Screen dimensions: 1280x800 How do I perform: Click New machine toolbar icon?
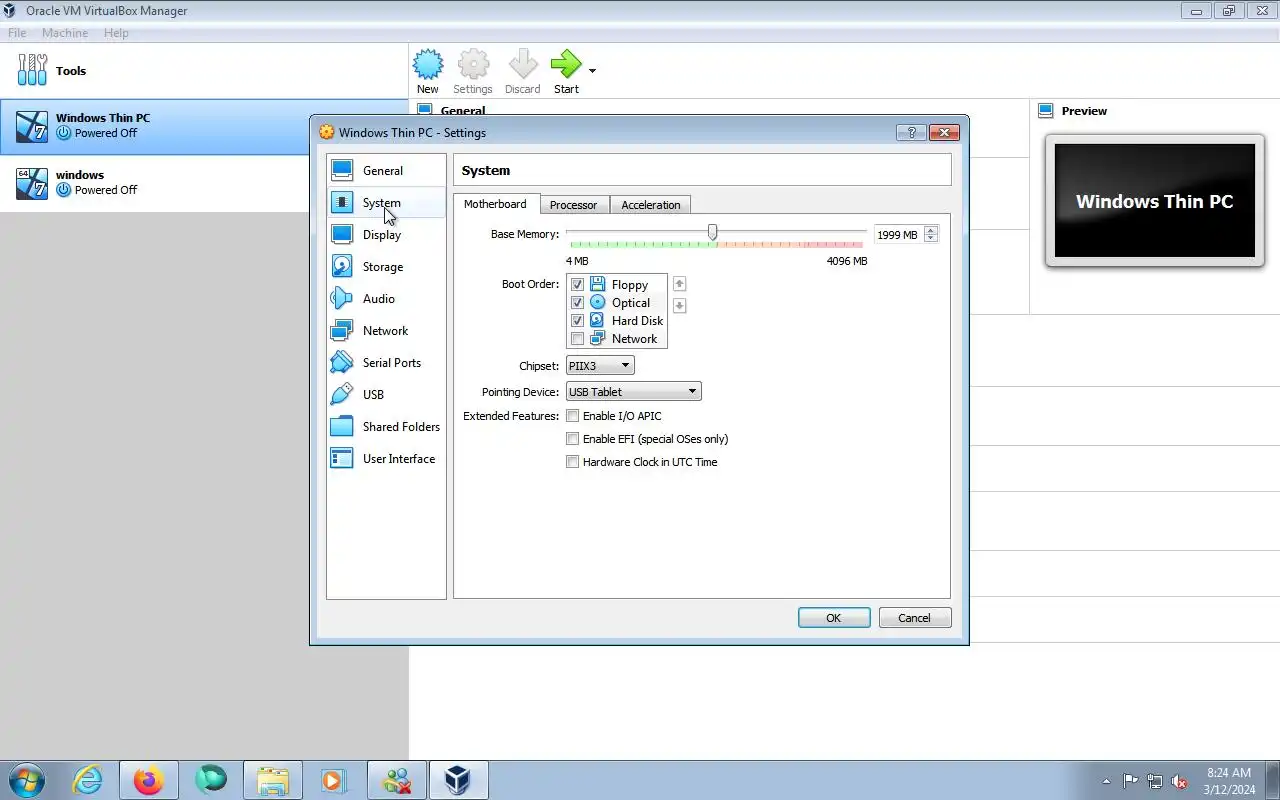click(x=428, y=65)
